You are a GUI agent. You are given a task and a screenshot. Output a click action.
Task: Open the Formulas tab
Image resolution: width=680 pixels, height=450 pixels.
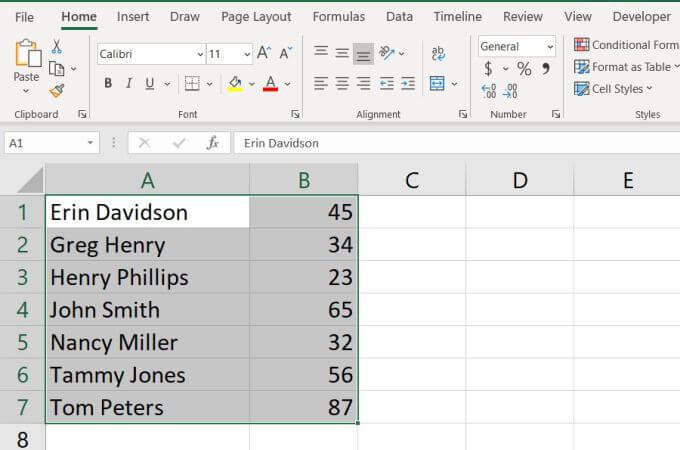(x=339, y=17)
